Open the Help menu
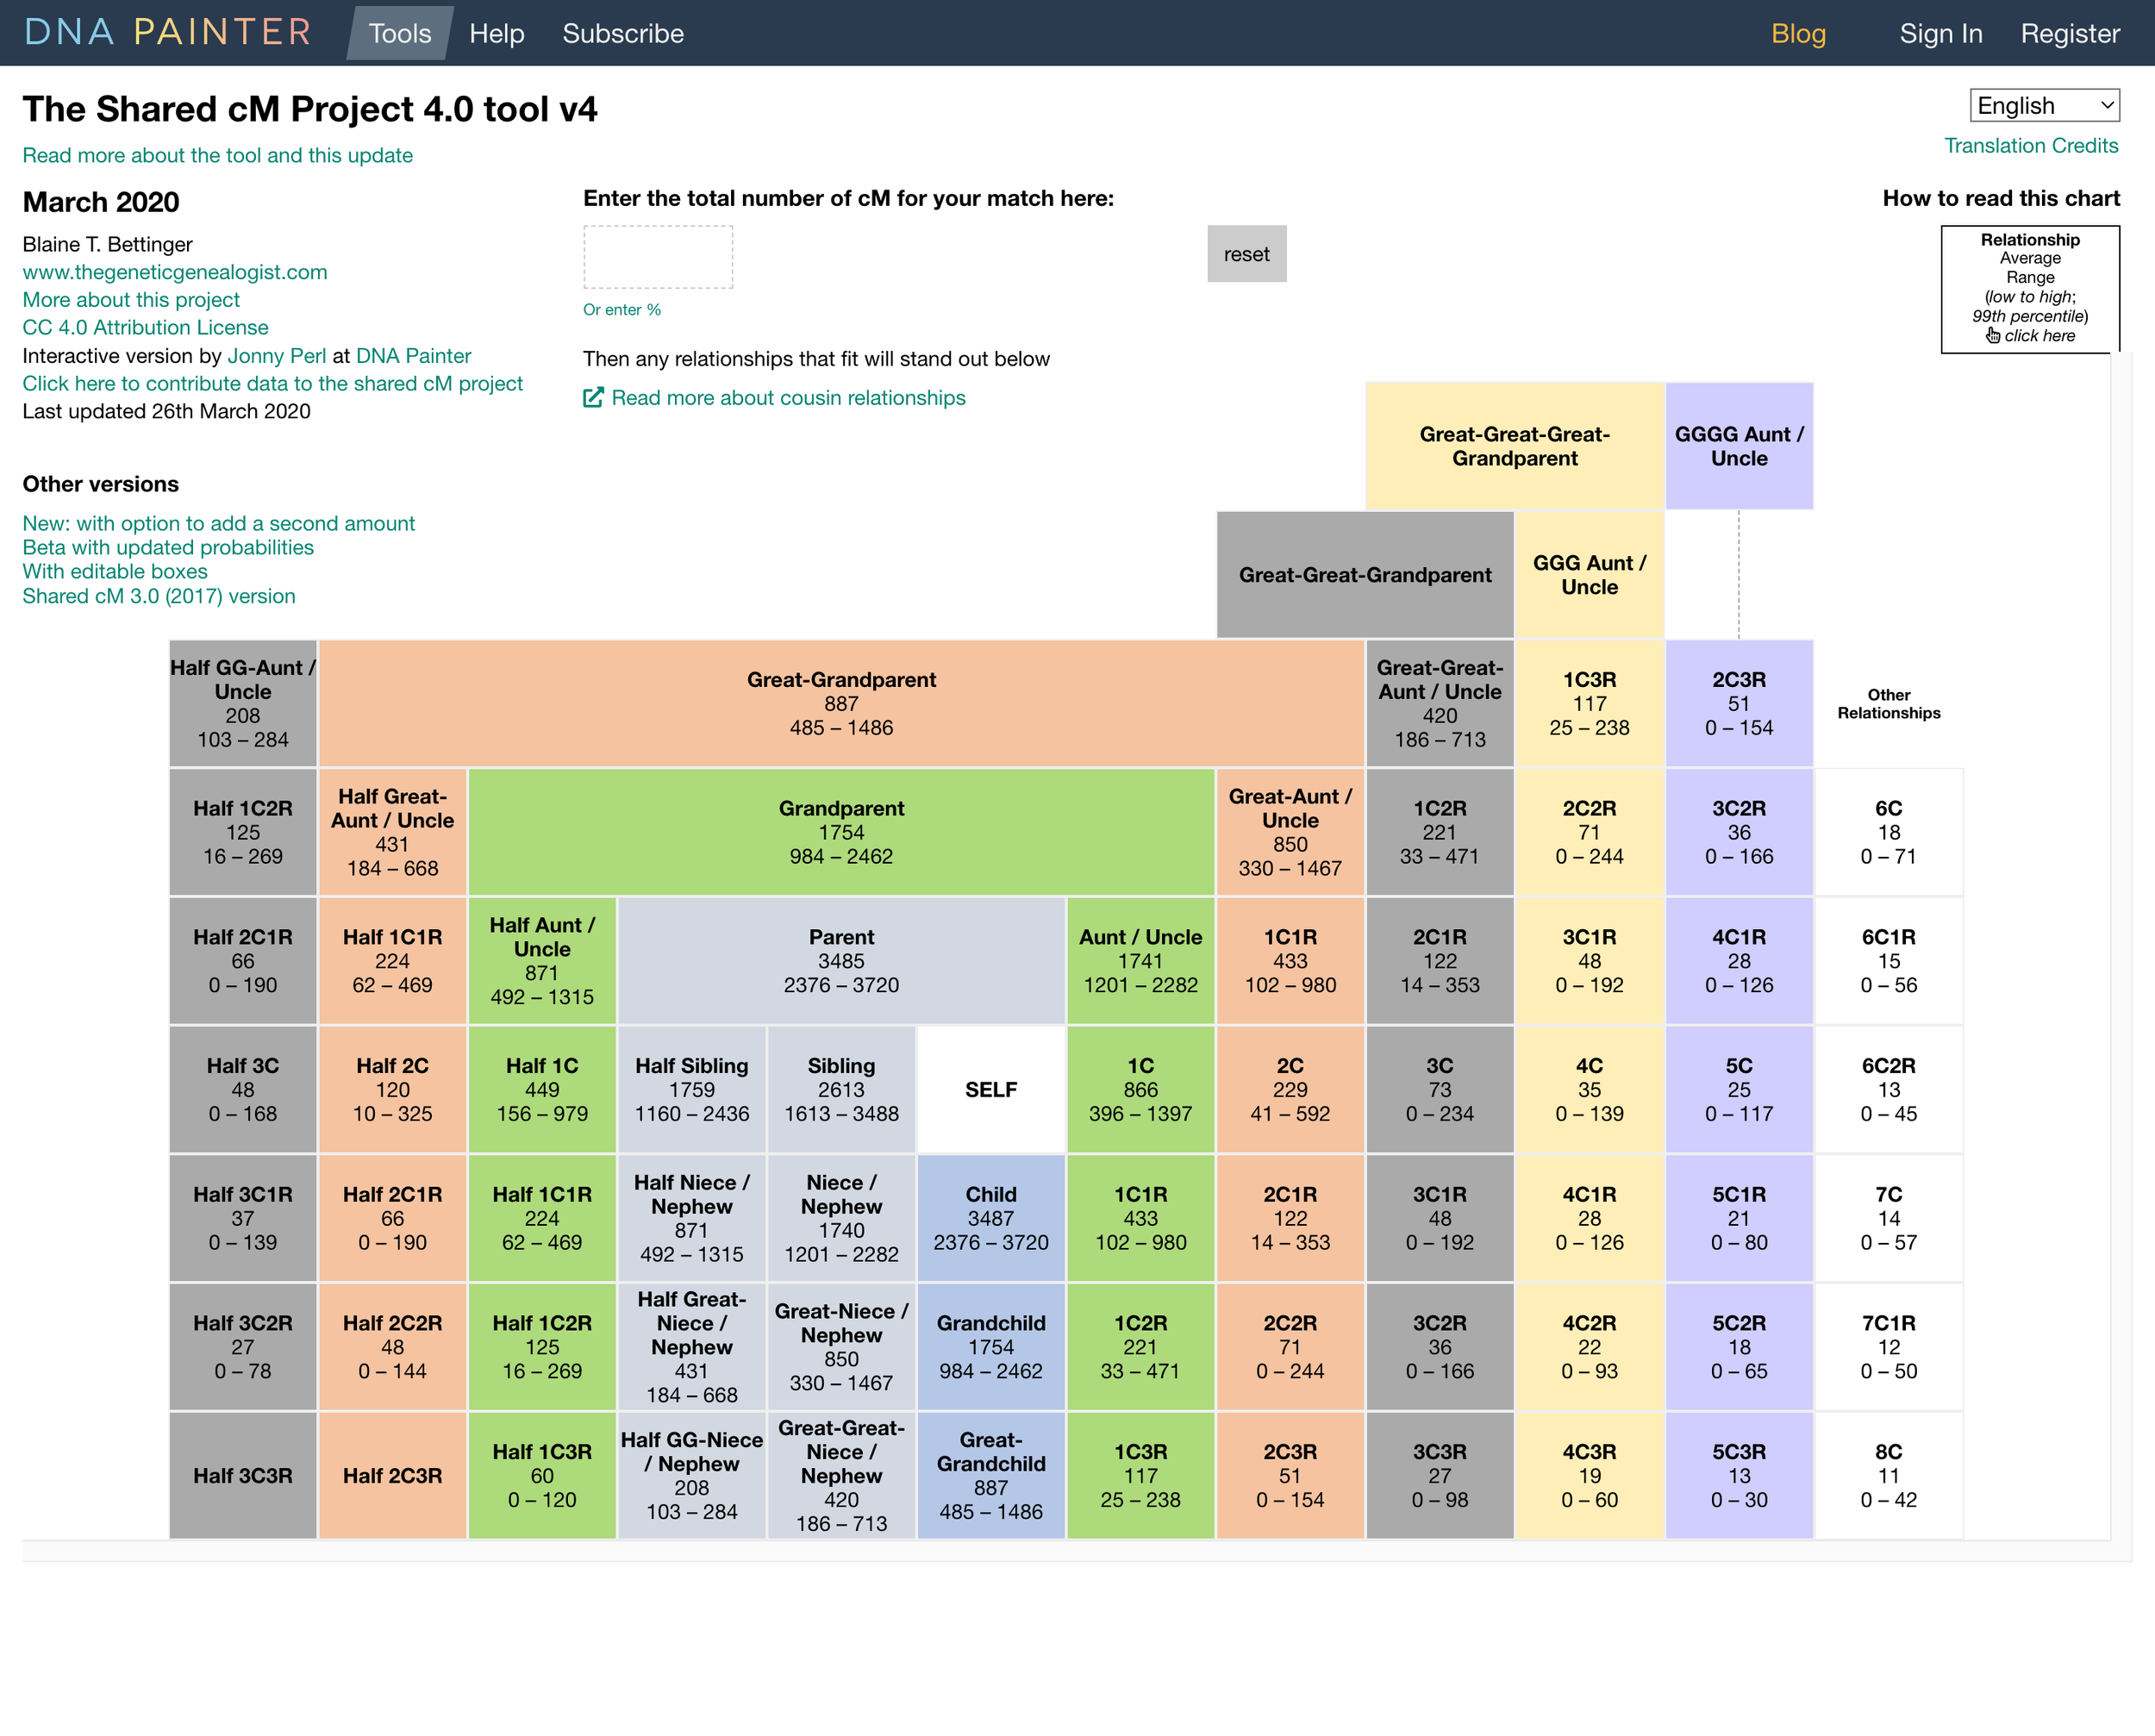 pos(497,33)
